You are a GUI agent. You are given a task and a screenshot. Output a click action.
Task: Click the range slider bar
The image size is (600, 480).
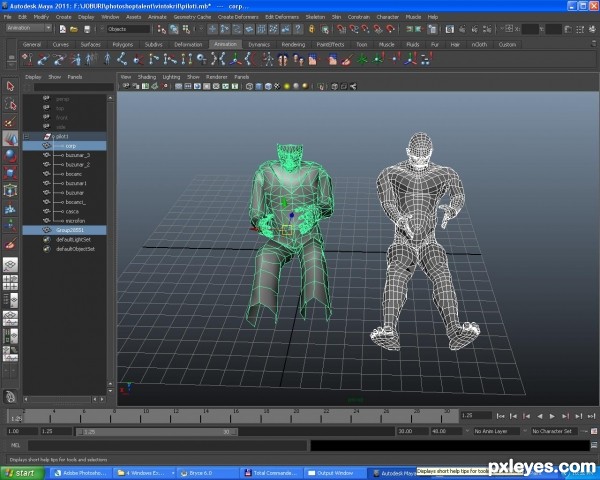tap(157, 432)
